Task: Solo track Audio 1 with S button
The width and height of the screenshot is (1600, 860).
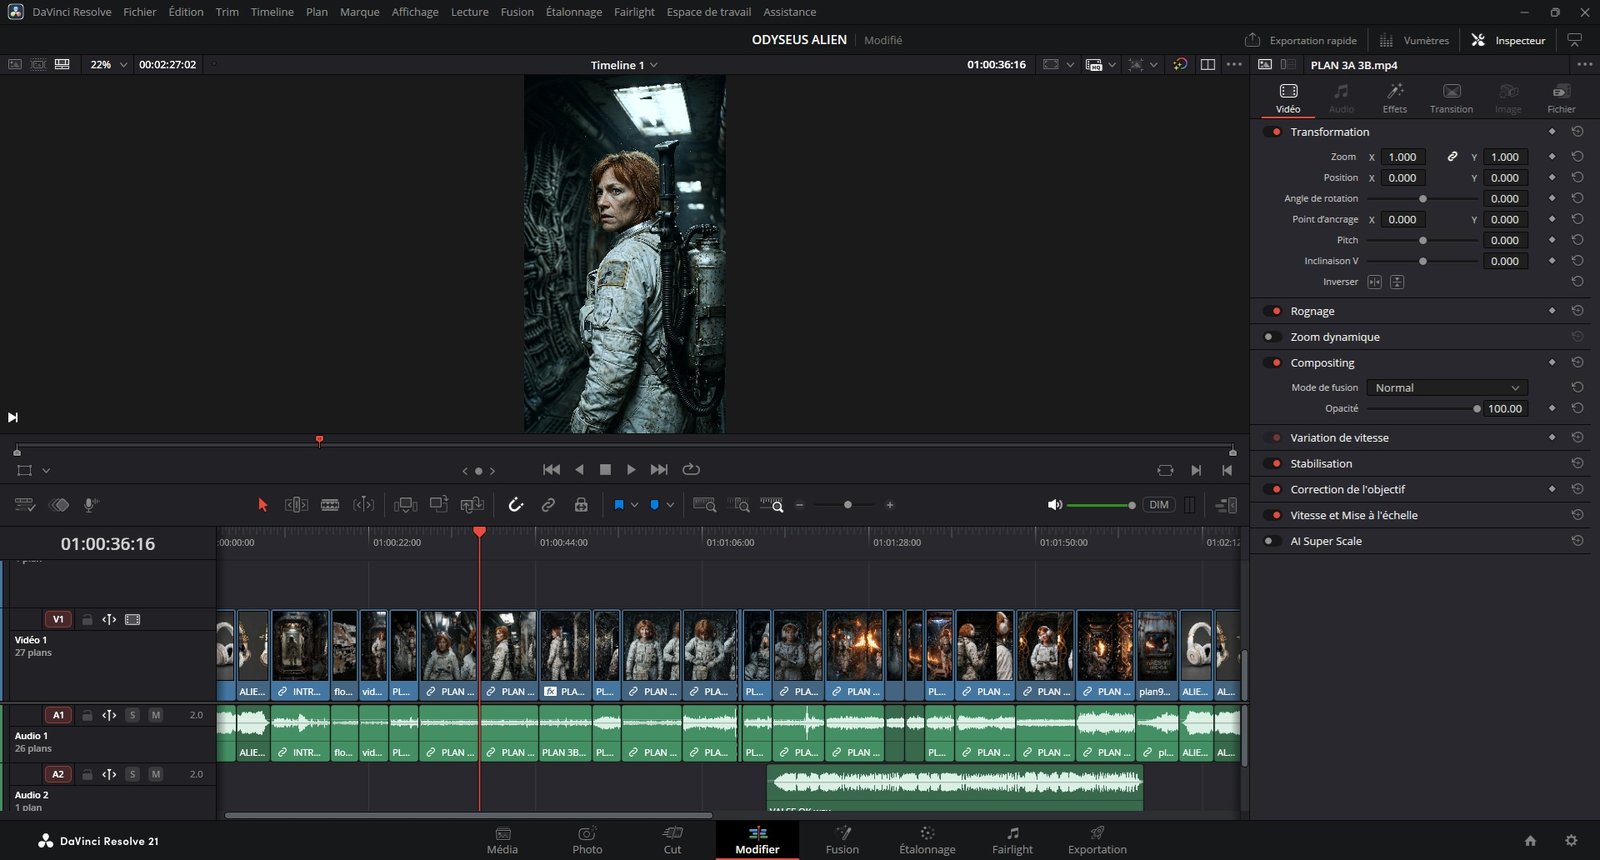Action: click(x=132, y=715)
